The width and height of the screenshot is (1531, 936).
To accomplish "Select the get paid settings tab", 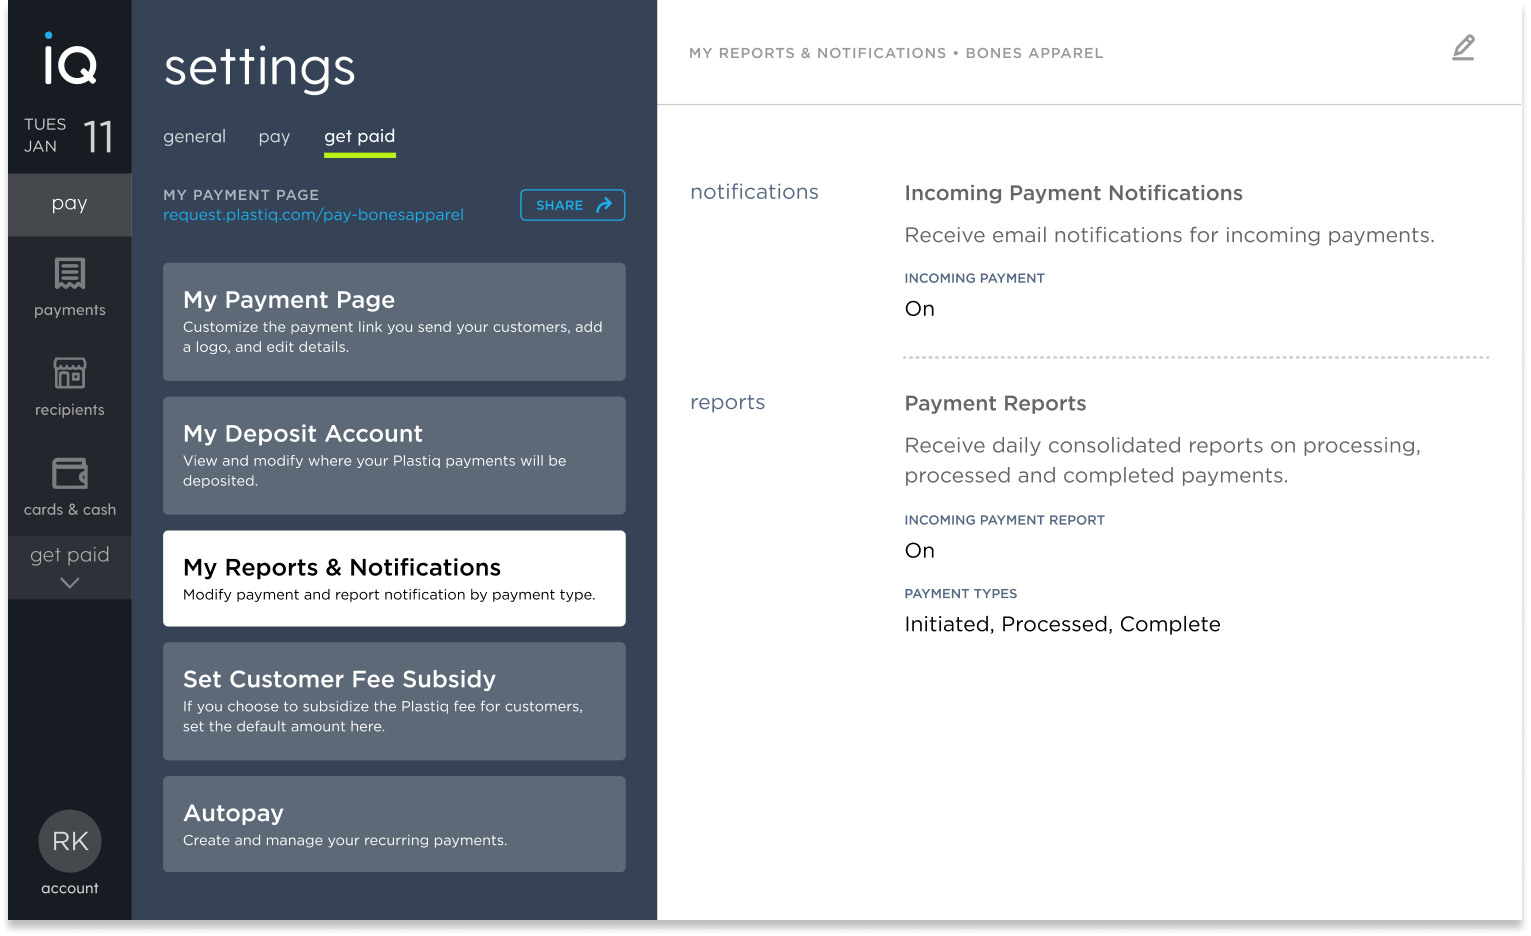I will click(x=359, y=137).
